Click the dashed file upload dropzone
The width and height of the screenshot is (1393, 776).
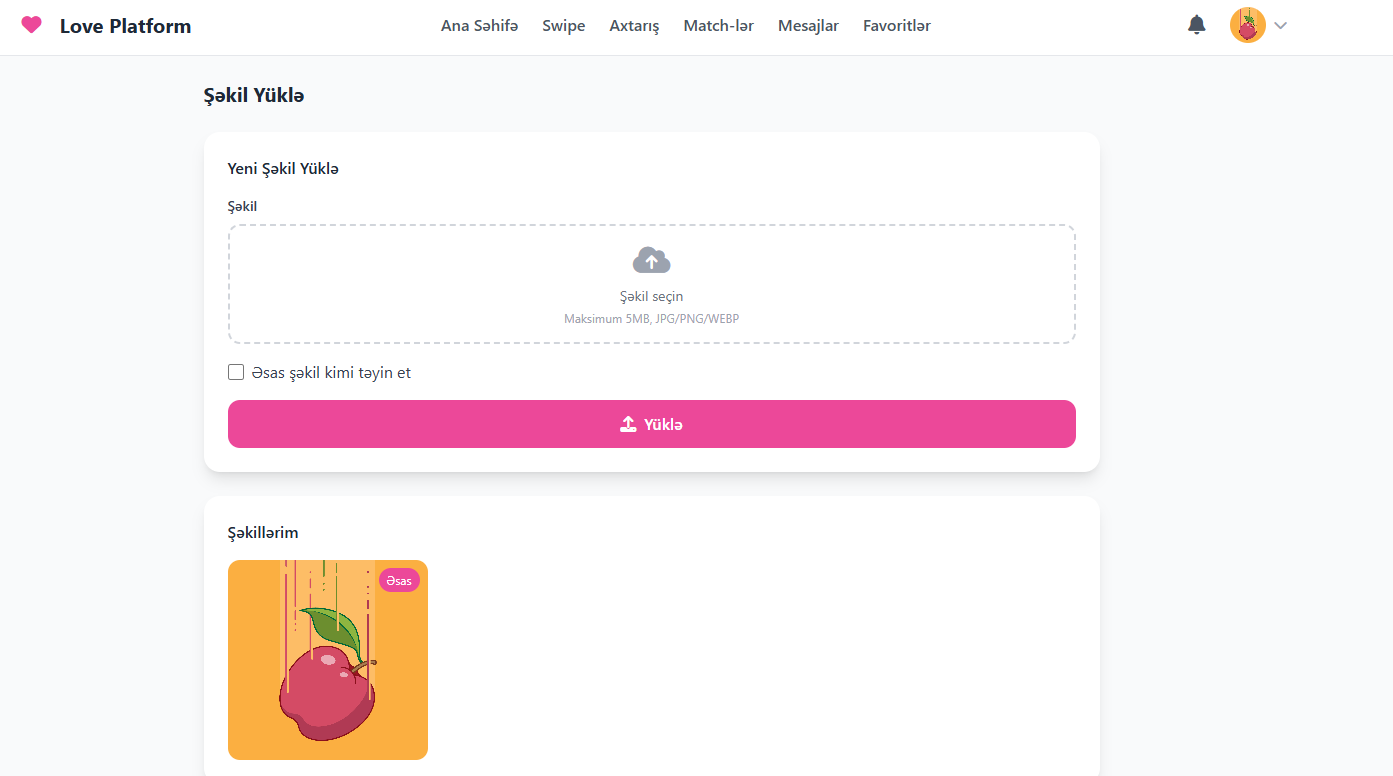click(652, 284)
